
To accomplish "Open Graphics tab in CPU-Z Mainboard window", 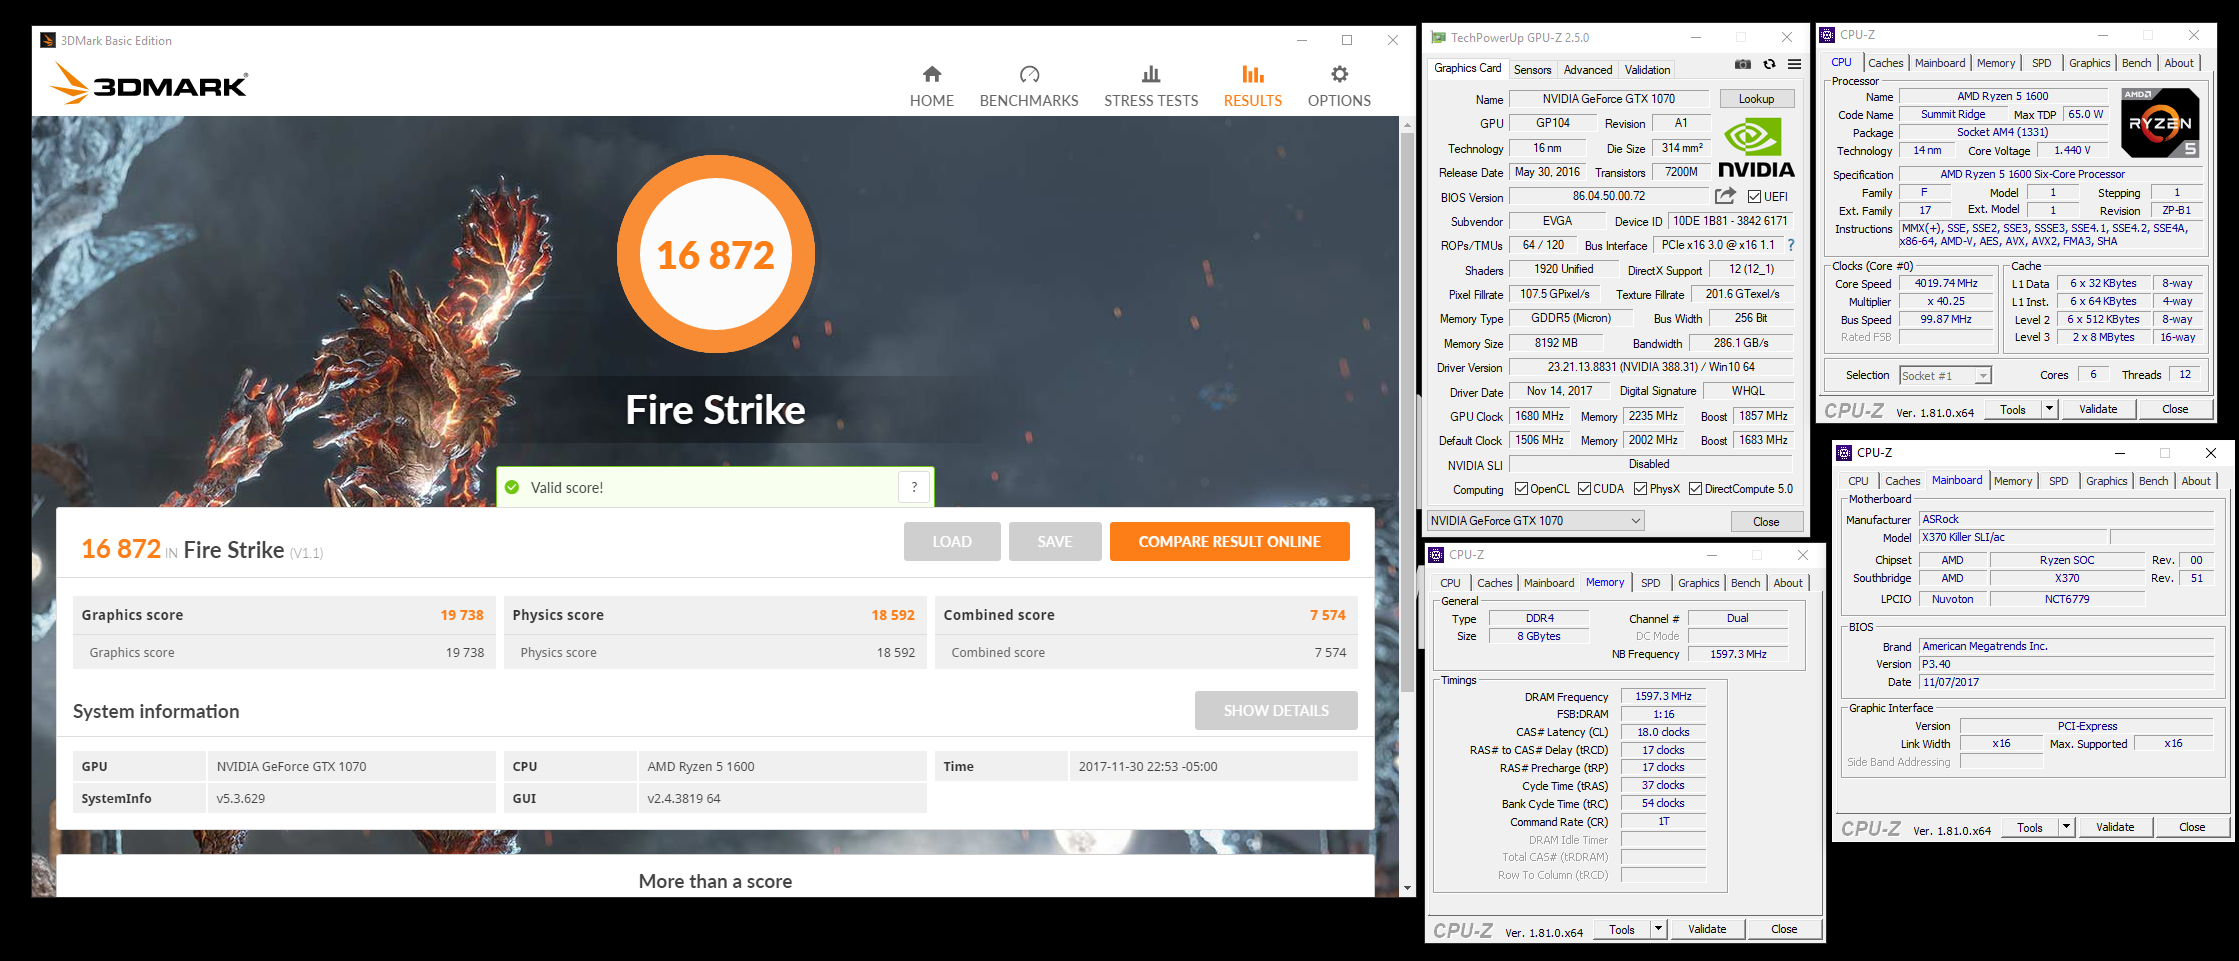I will point(2106,481).
